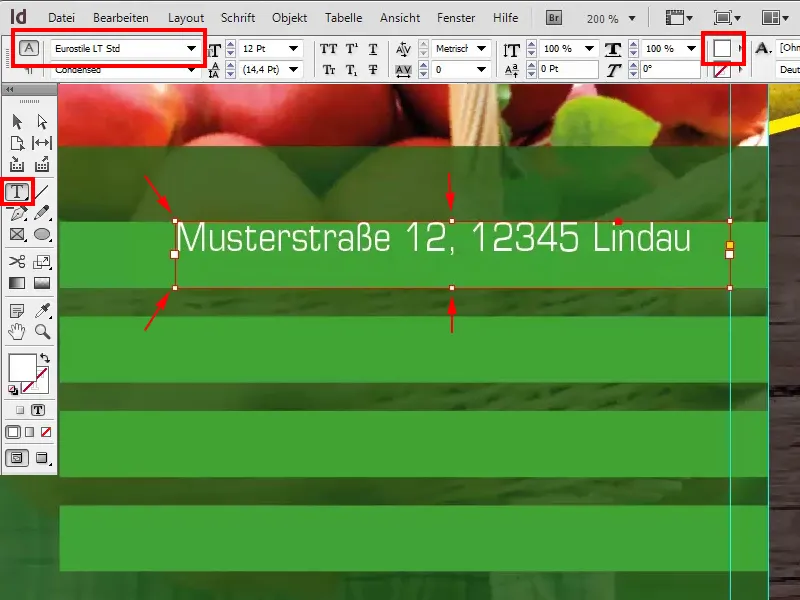This screenshot has width=800, height=600.
Task: Open the Tabelle menu
Action: (343, 18)
